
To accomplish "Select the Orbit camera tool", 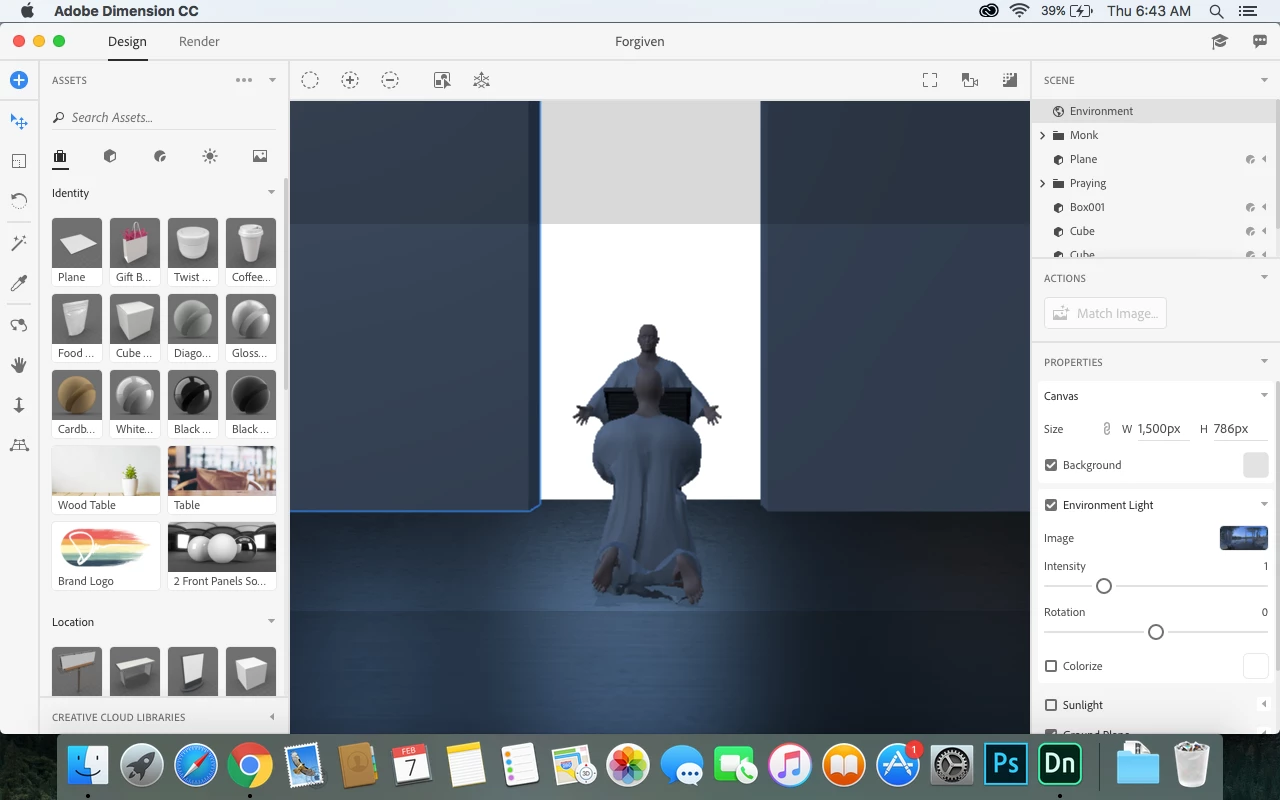I will 19,325.
